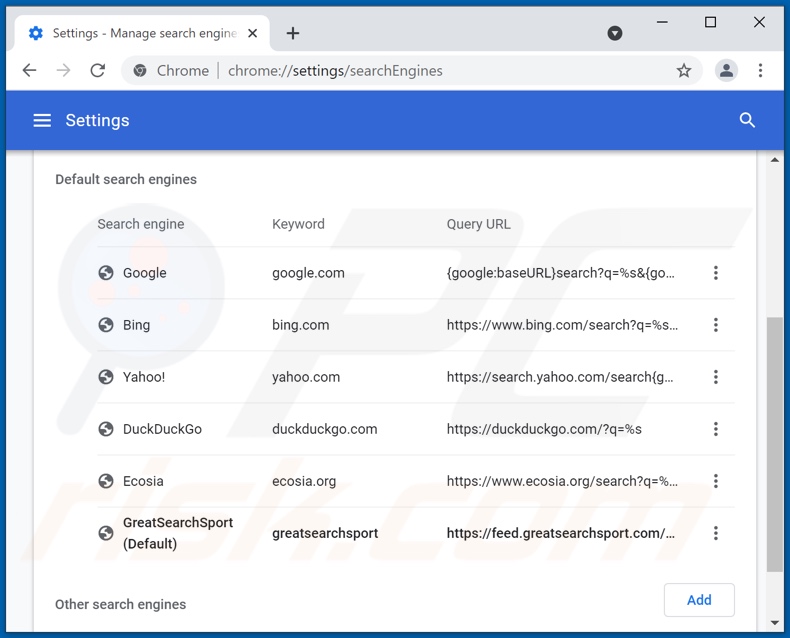Screen dimensions: 790x638
Task: Open more actions for Google
Action: click(x=715, y=273)
